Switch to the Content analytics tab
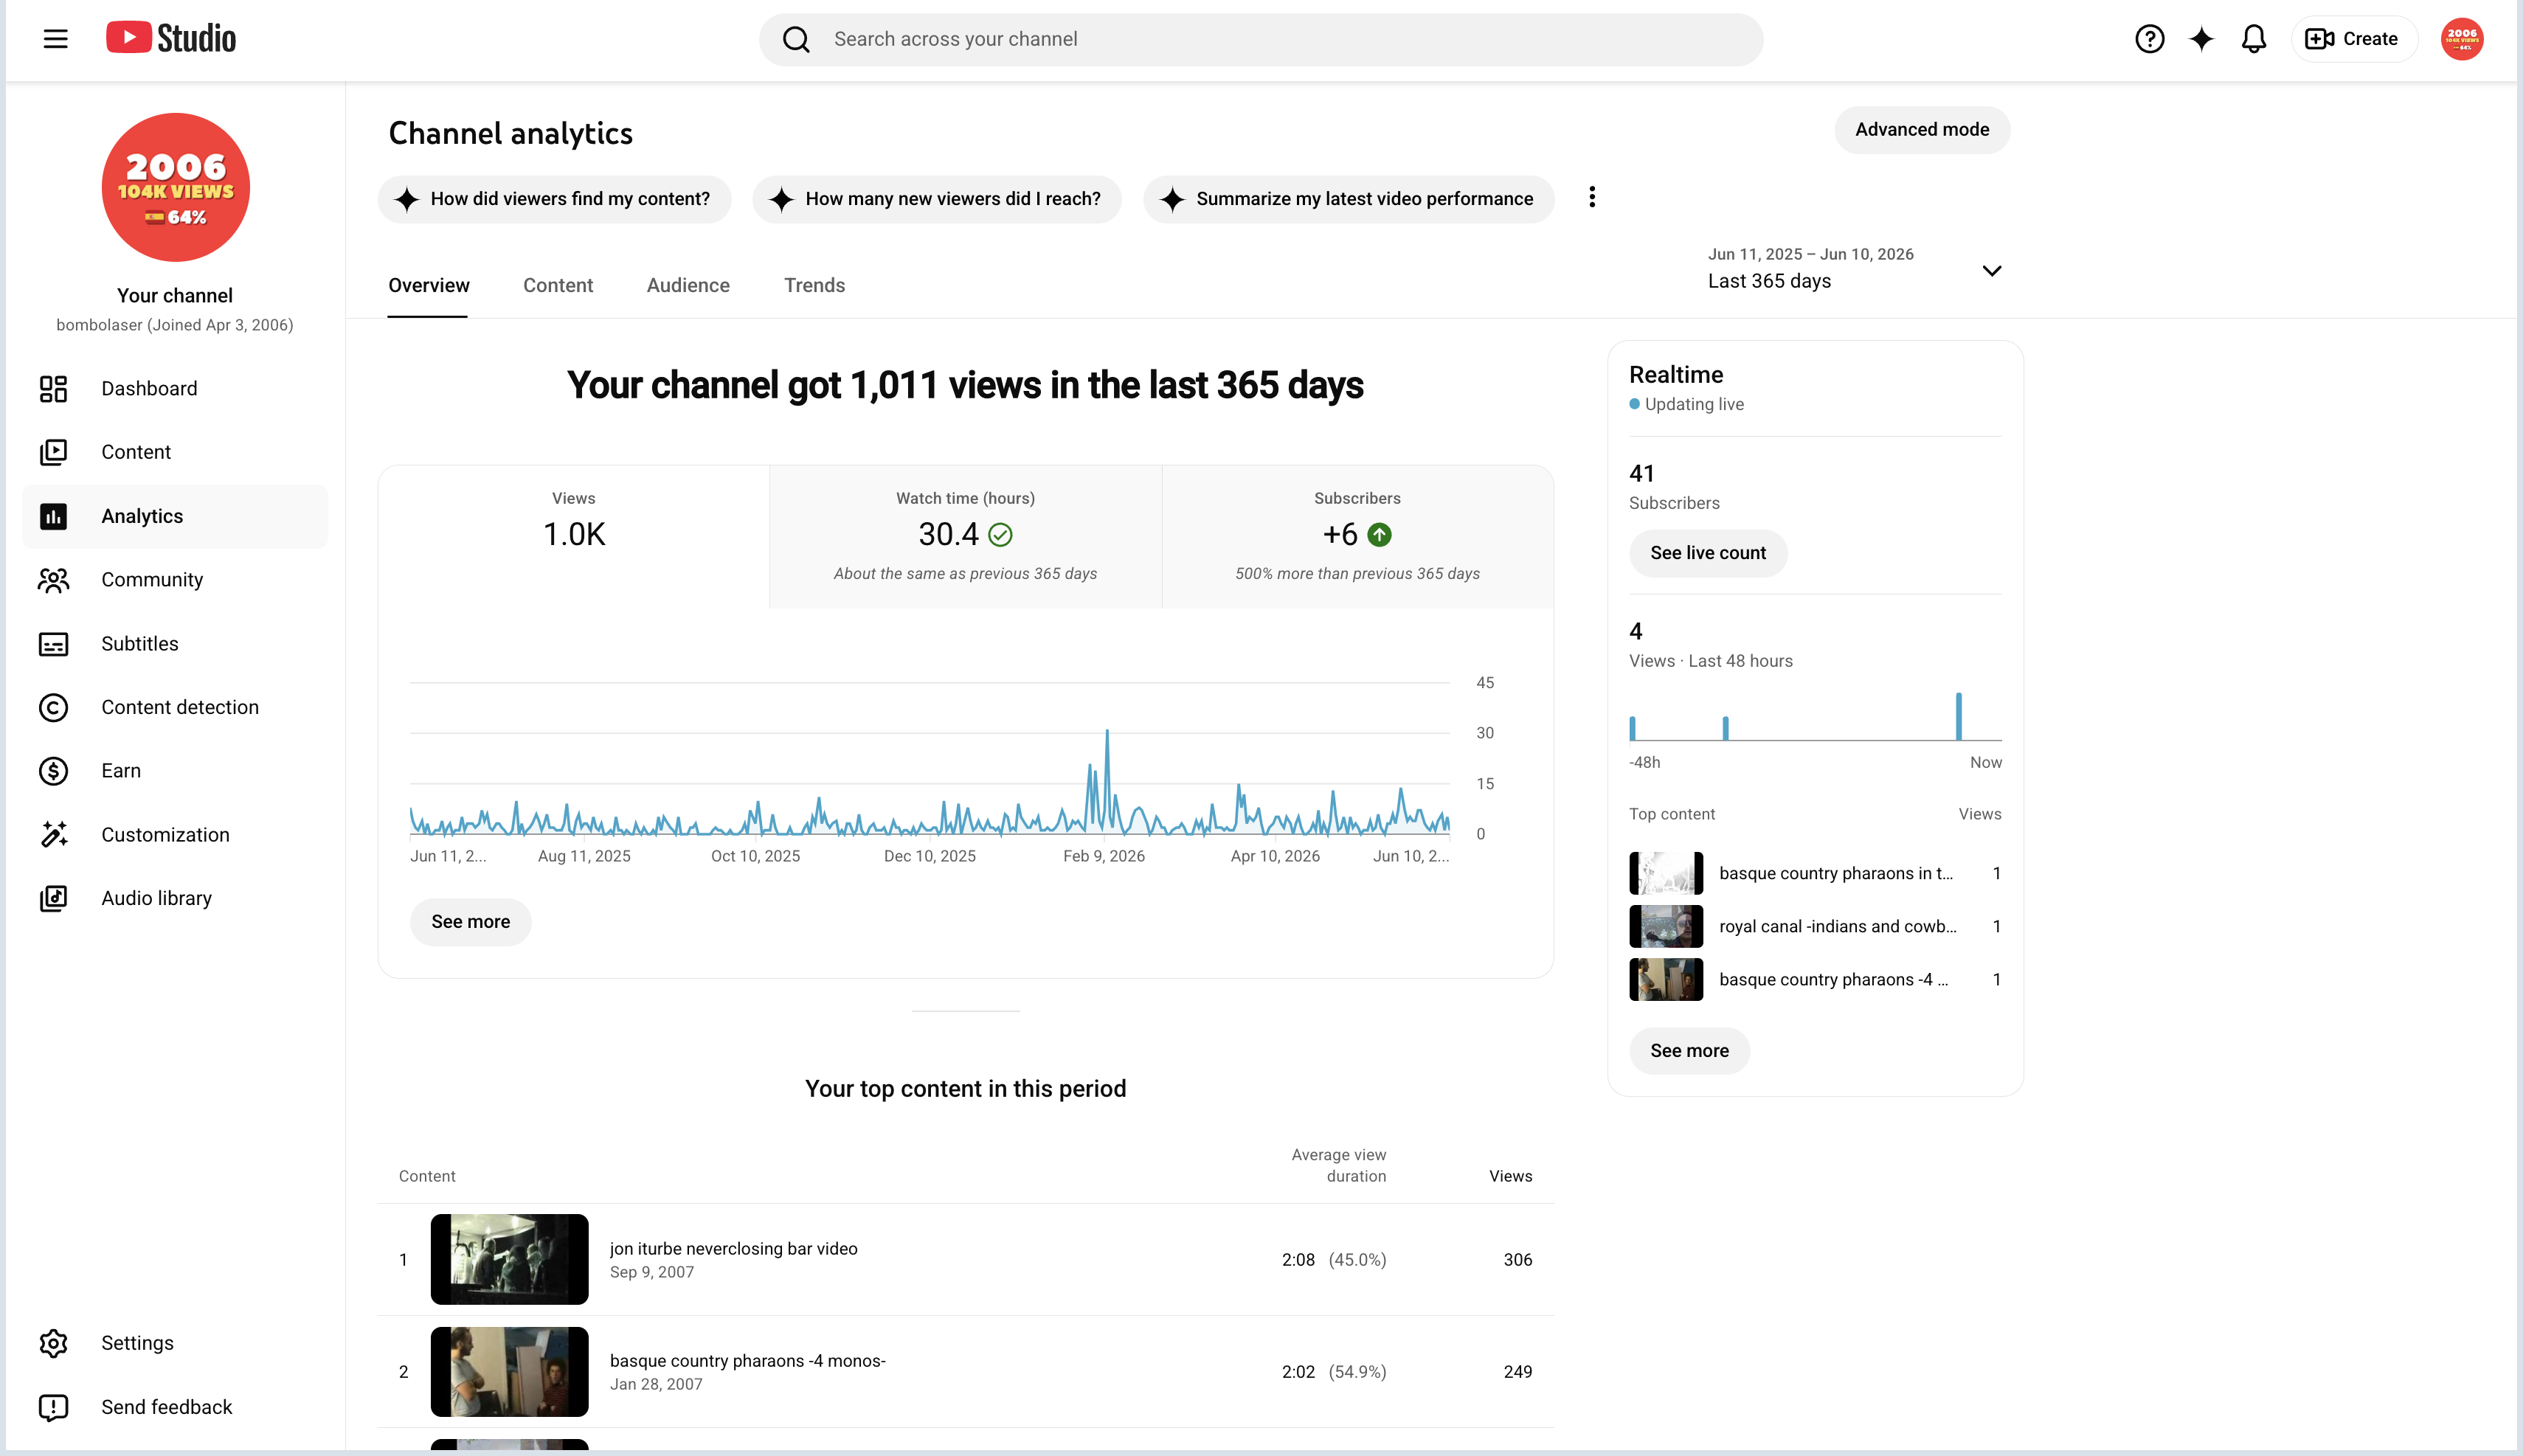Image resolution: width=2523 pixels, height=1456 pixels. [558, 286]
